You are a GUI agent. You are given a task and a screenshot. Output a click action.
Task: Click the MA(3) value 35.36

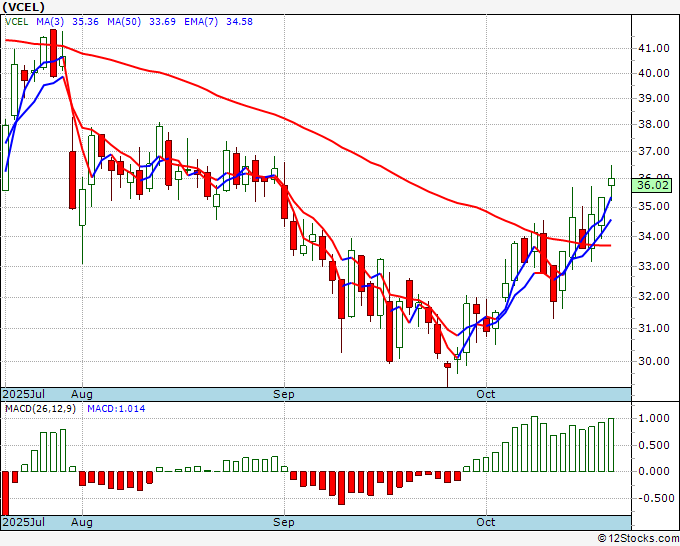[x=85, y=22]
